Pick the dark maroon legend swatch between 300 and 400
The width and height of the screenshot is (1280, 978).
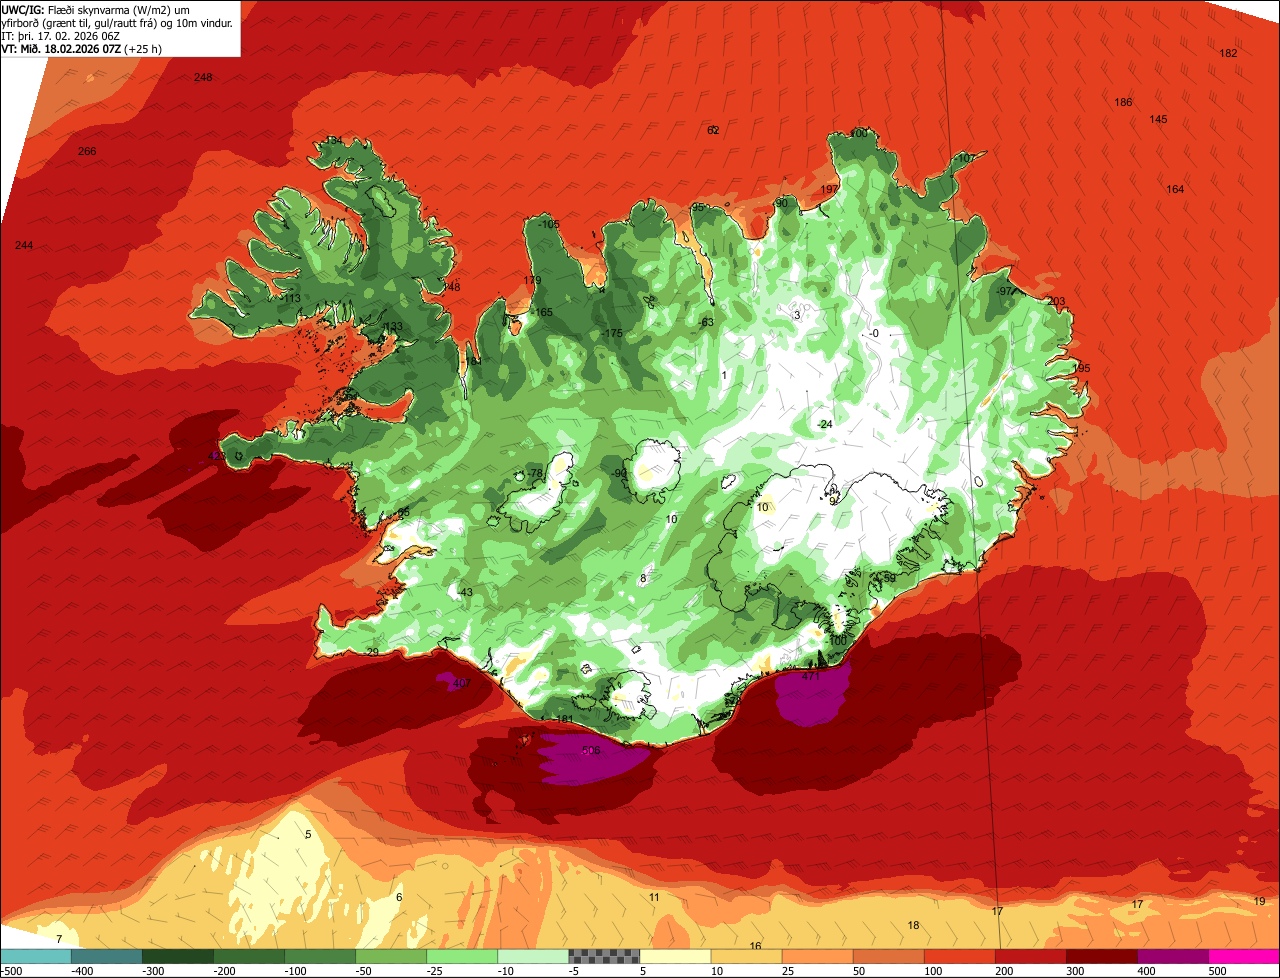[1101, 956]
